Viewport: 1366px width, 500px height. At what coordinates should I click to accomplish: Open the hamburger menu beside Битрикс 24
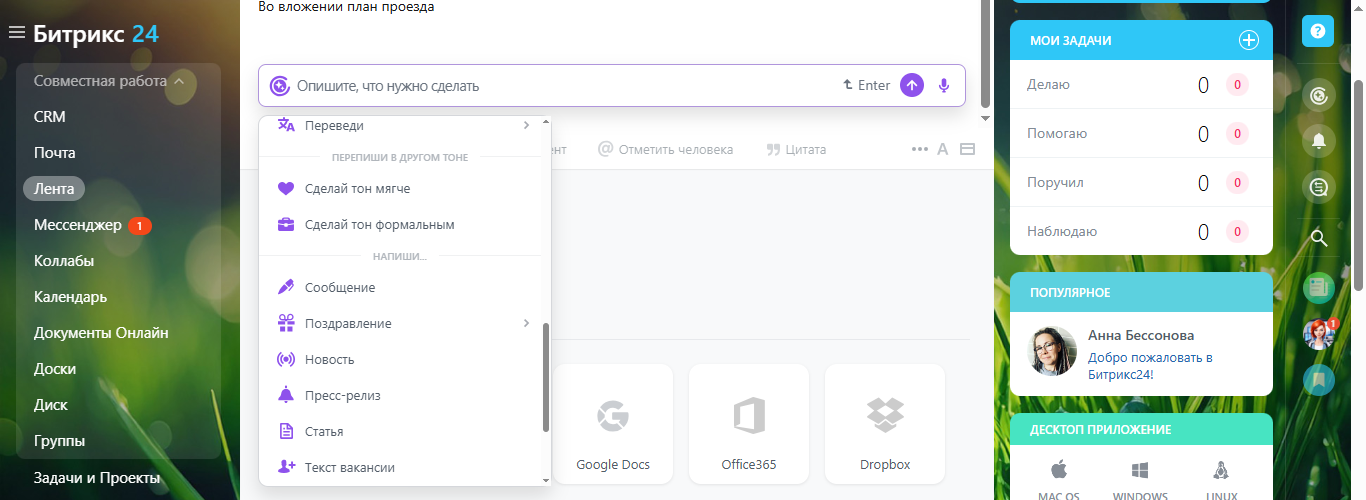coord(16,33)
